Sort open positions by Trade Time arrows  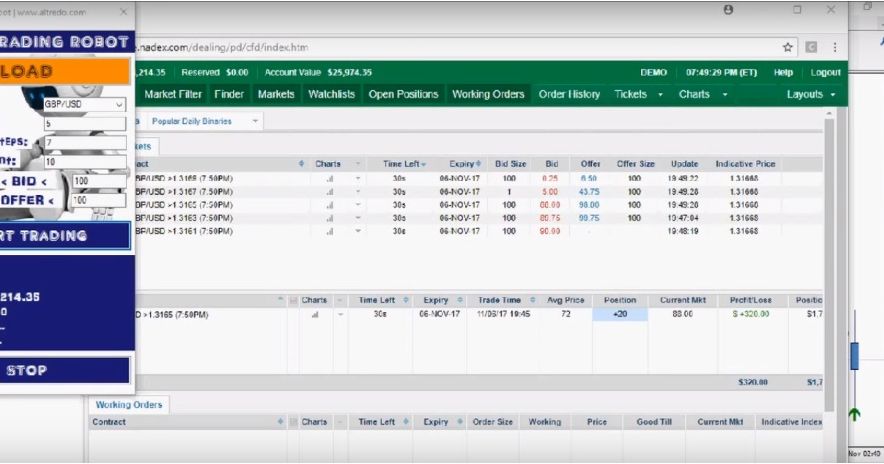tap(532, 301)
